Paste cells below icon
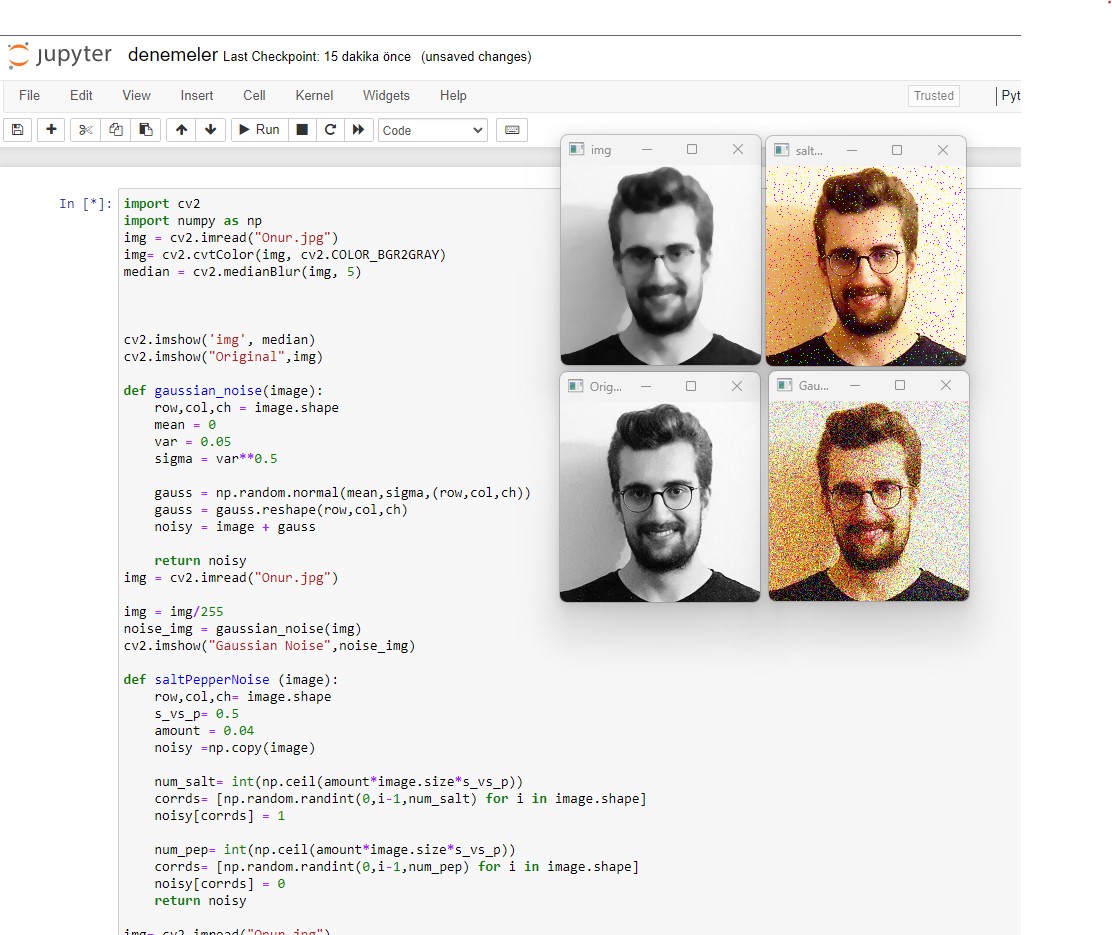 tap(145, 130)
